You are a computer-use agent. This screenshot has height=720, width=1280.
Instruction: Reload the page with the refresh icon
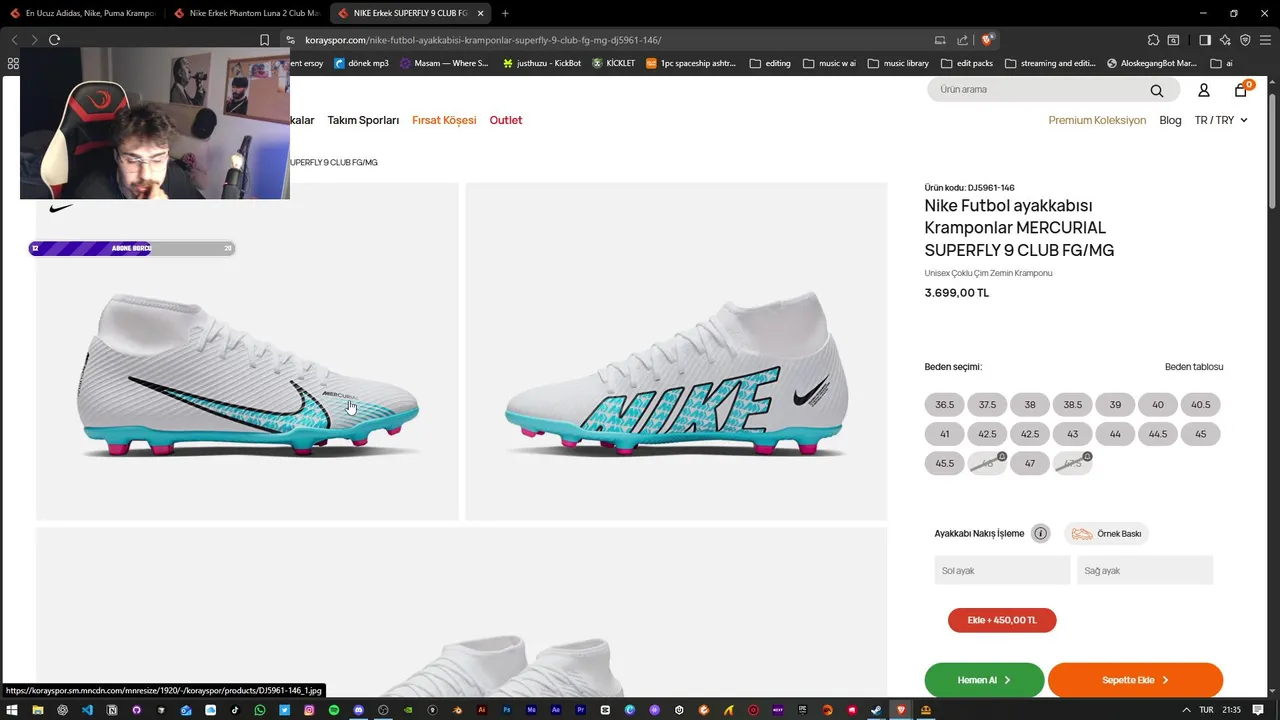click(x=54, y=40)
